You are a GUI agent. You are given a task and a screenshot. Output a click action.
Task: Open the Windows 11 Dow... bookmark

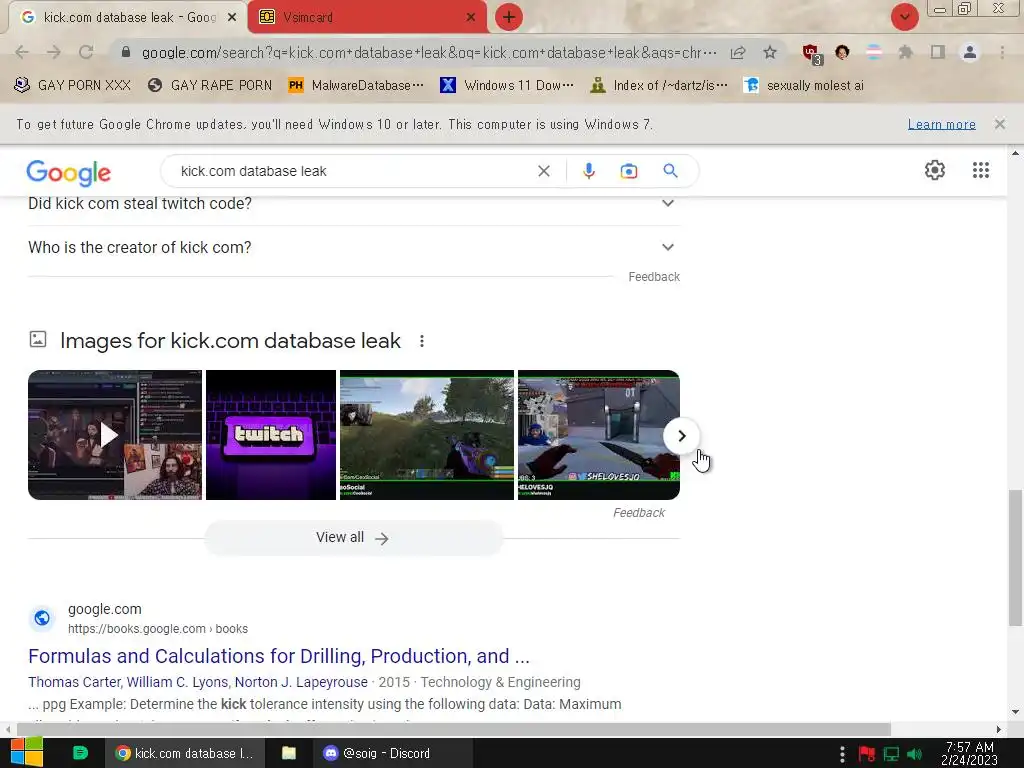click(507, 86)
